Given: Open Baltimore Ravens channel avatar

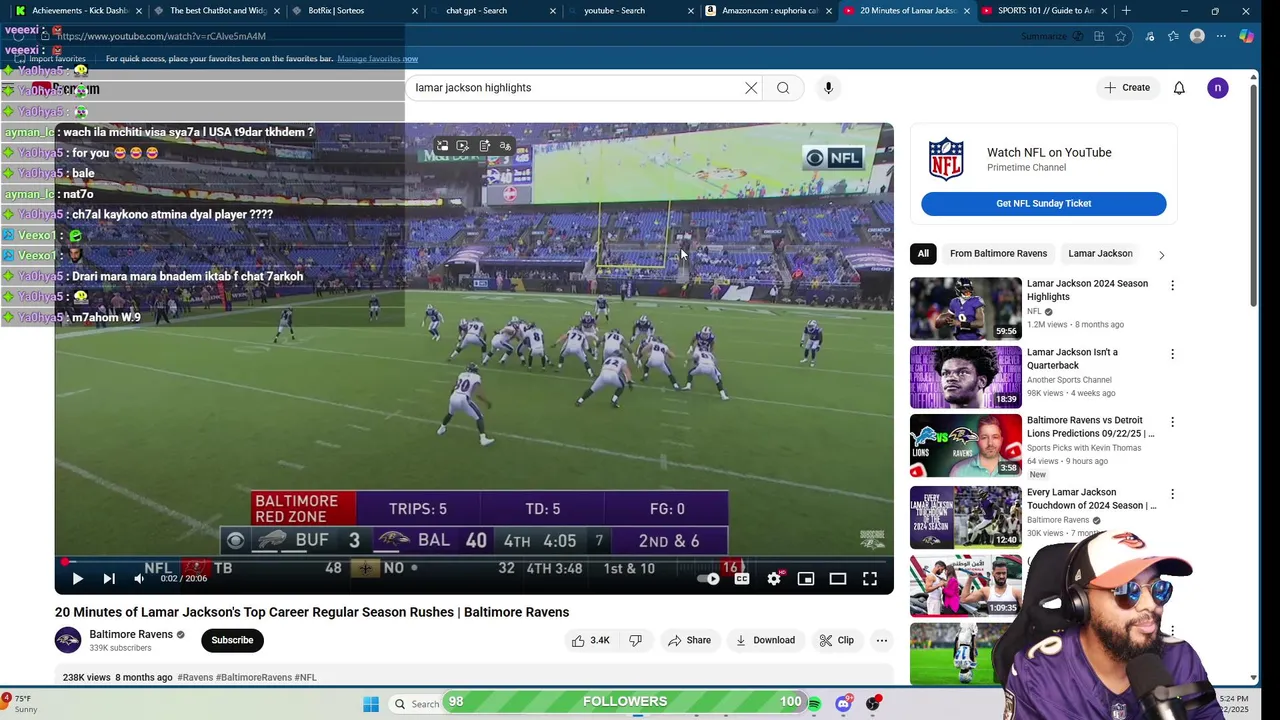Looking at the screenshot, I should click(68, 640).
